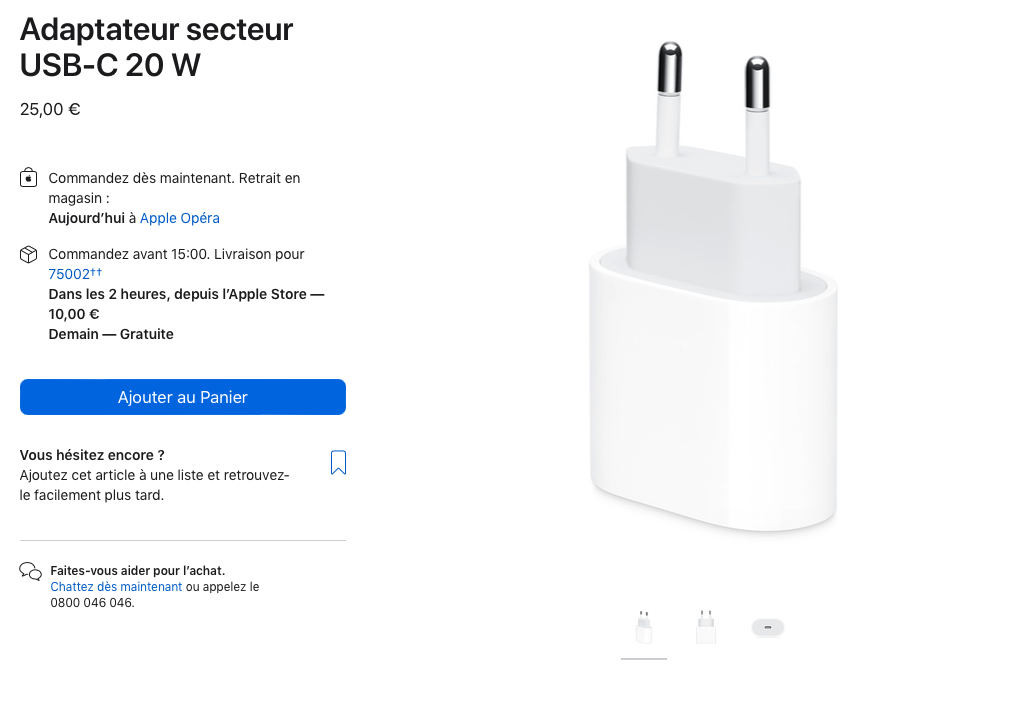Screen dimensions: 1013x710
Task: Click Faites-vous aider pour l'achat text
Action: [x=137, y=571]
